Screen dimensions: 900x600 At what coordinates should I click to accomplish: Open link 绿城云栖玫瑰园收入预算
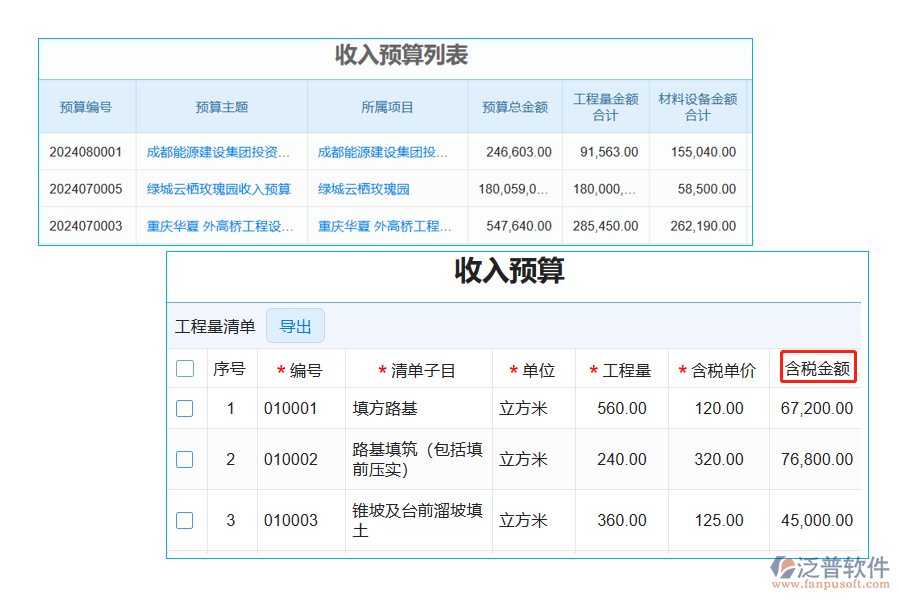point(219,188)
